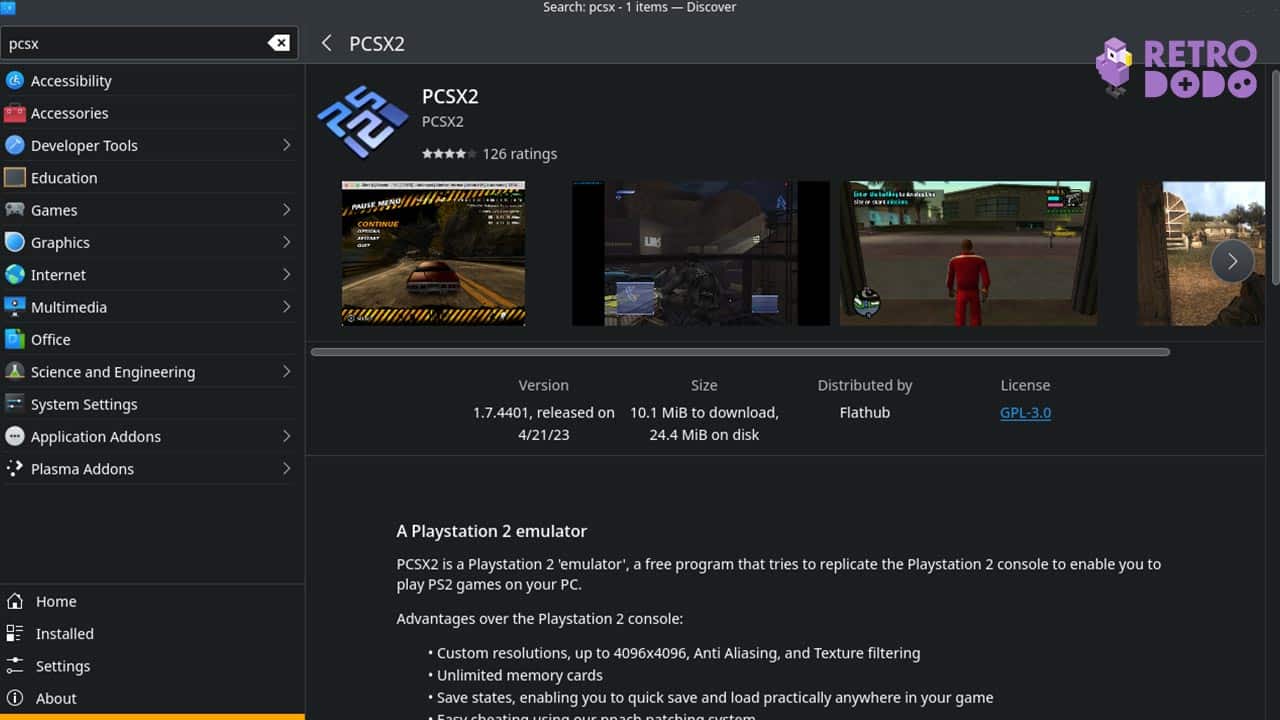Open the 126 ratings reviews

pyautogui.click(x=519, y=154)
